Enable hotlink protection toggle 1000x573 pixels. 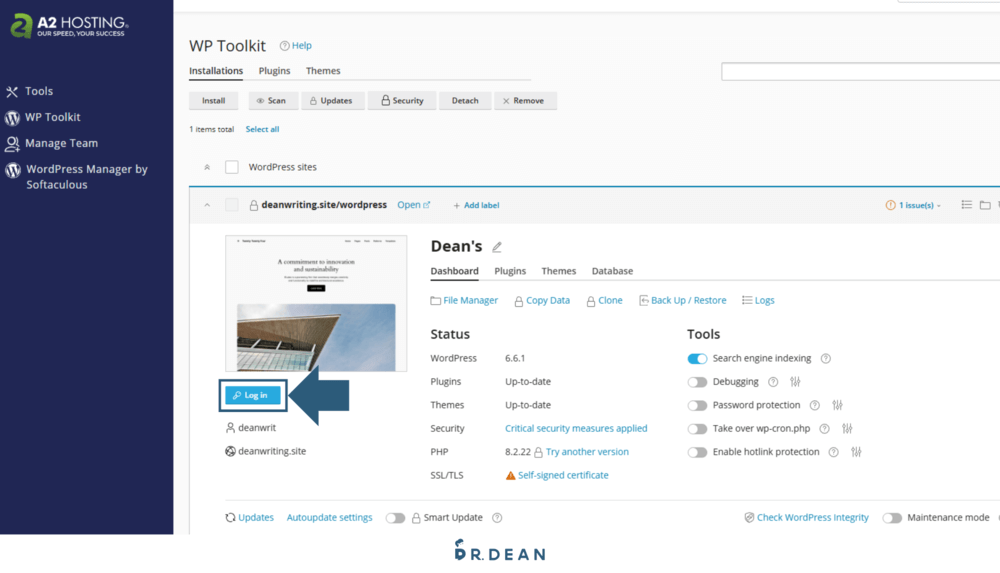[x=697, y=452]
